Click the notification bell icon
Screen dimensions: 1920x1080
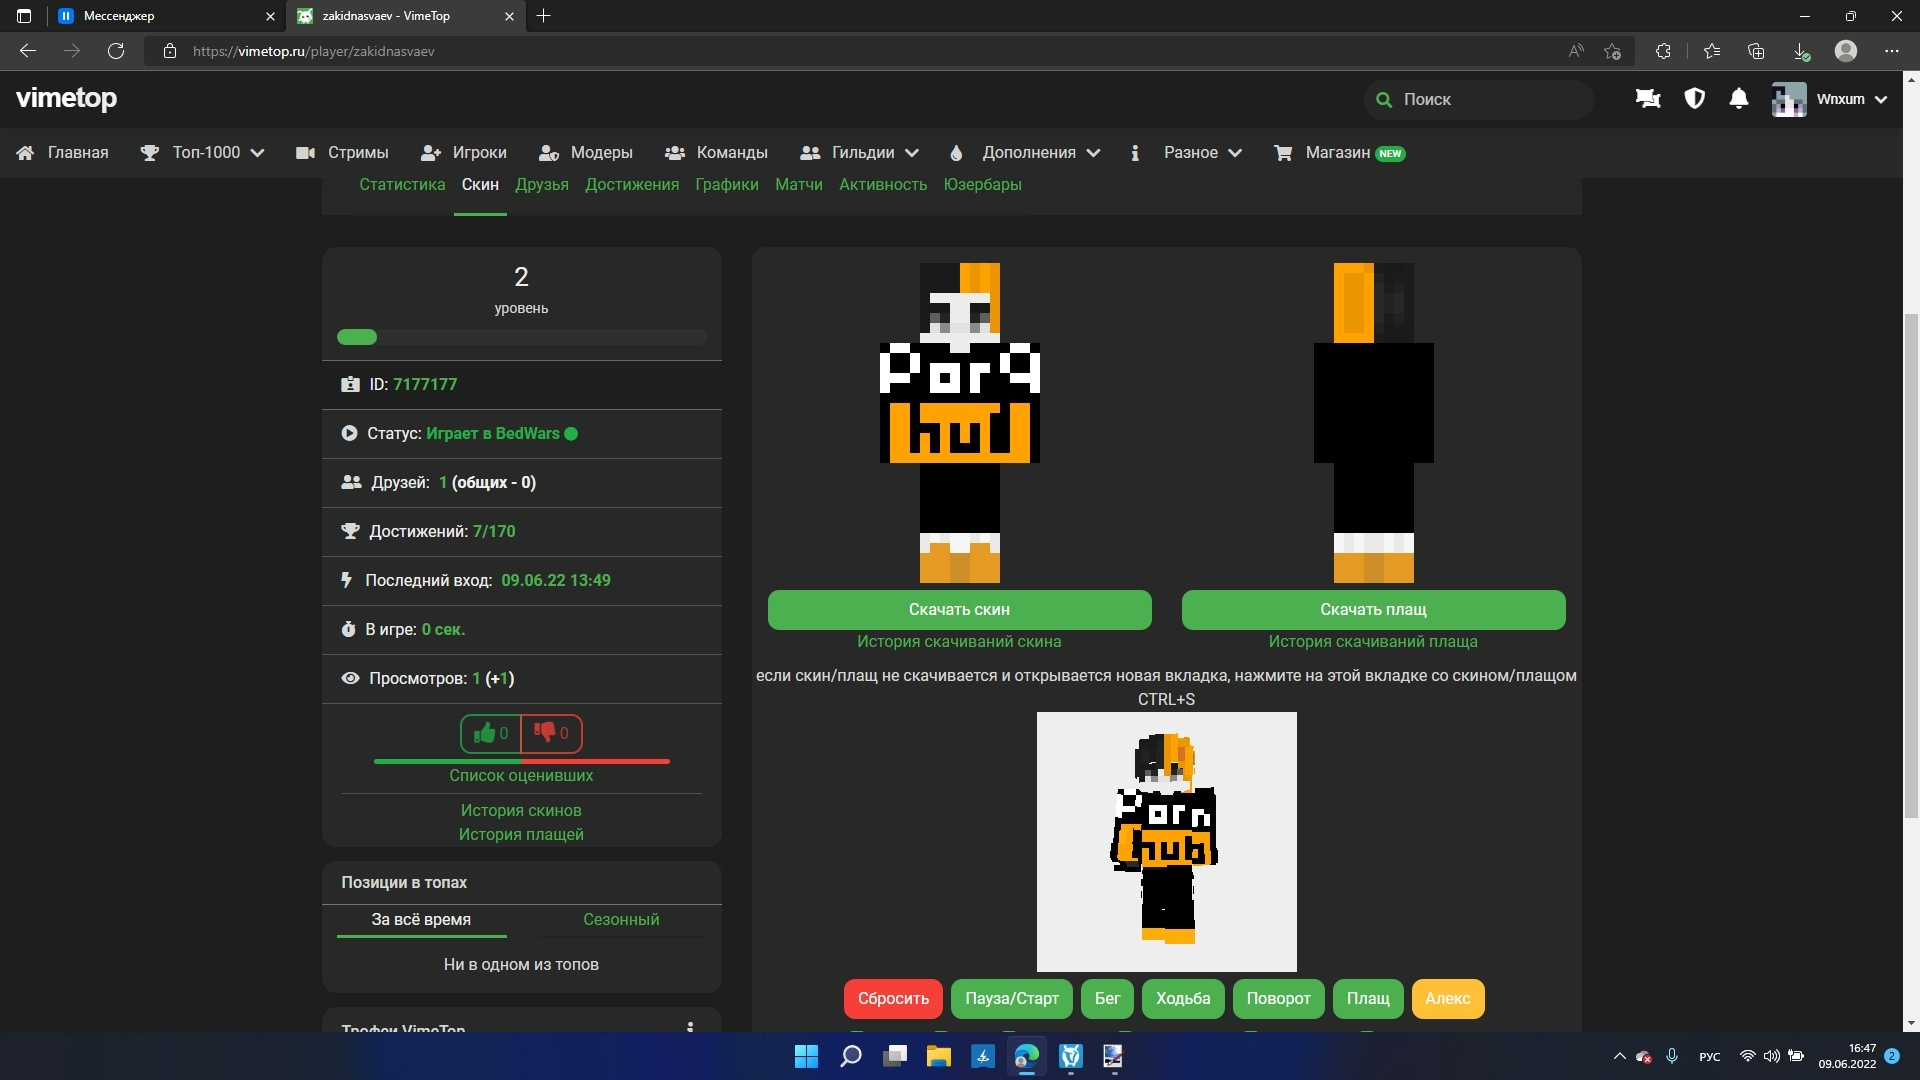pos(1739,98)
